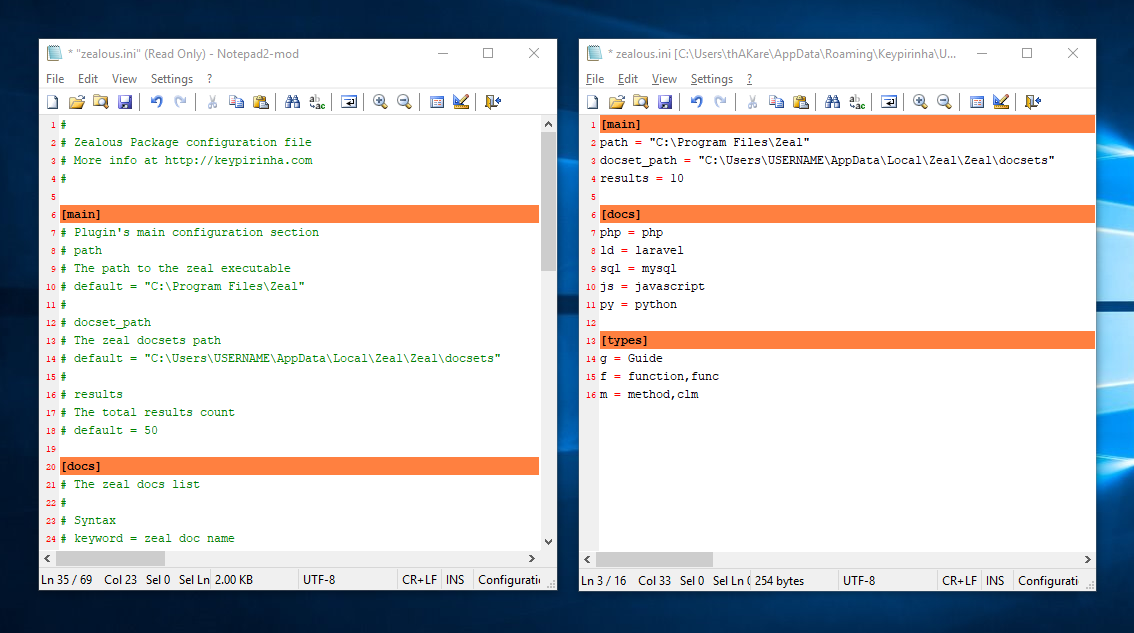Paste clipboard icon in left read-only window

261,102
